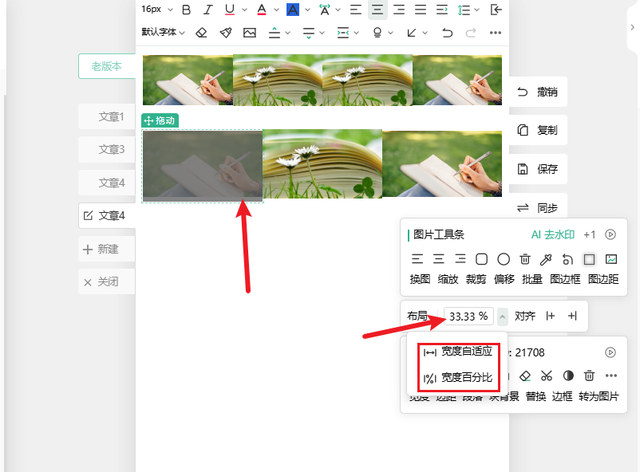The width and height of the screenshot is (640, 472).
Task: Click the outdent/exit icon
Action: (496, 10)
